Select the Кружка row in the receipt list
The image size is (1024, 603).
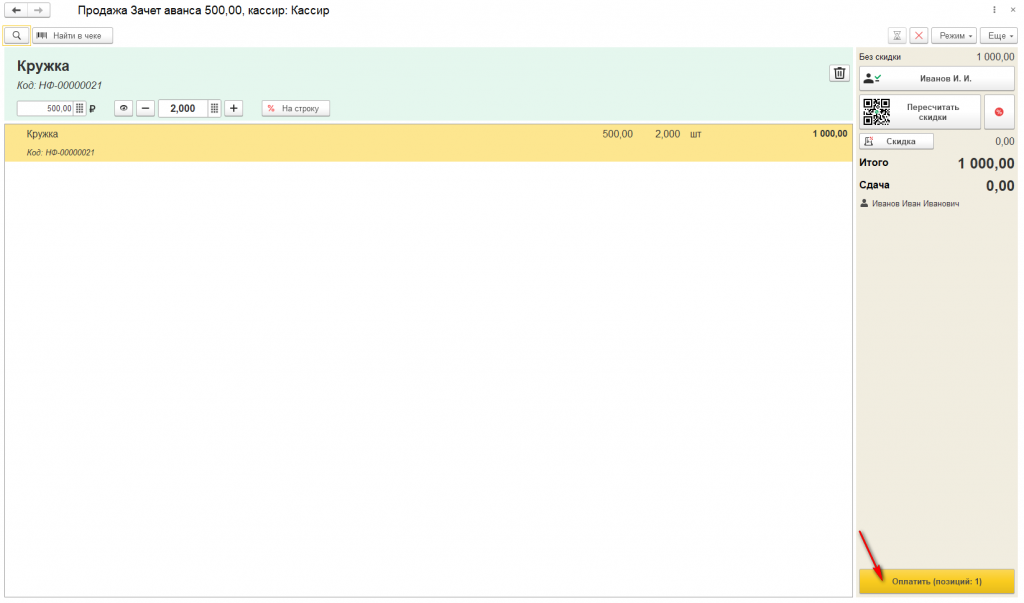428,143
